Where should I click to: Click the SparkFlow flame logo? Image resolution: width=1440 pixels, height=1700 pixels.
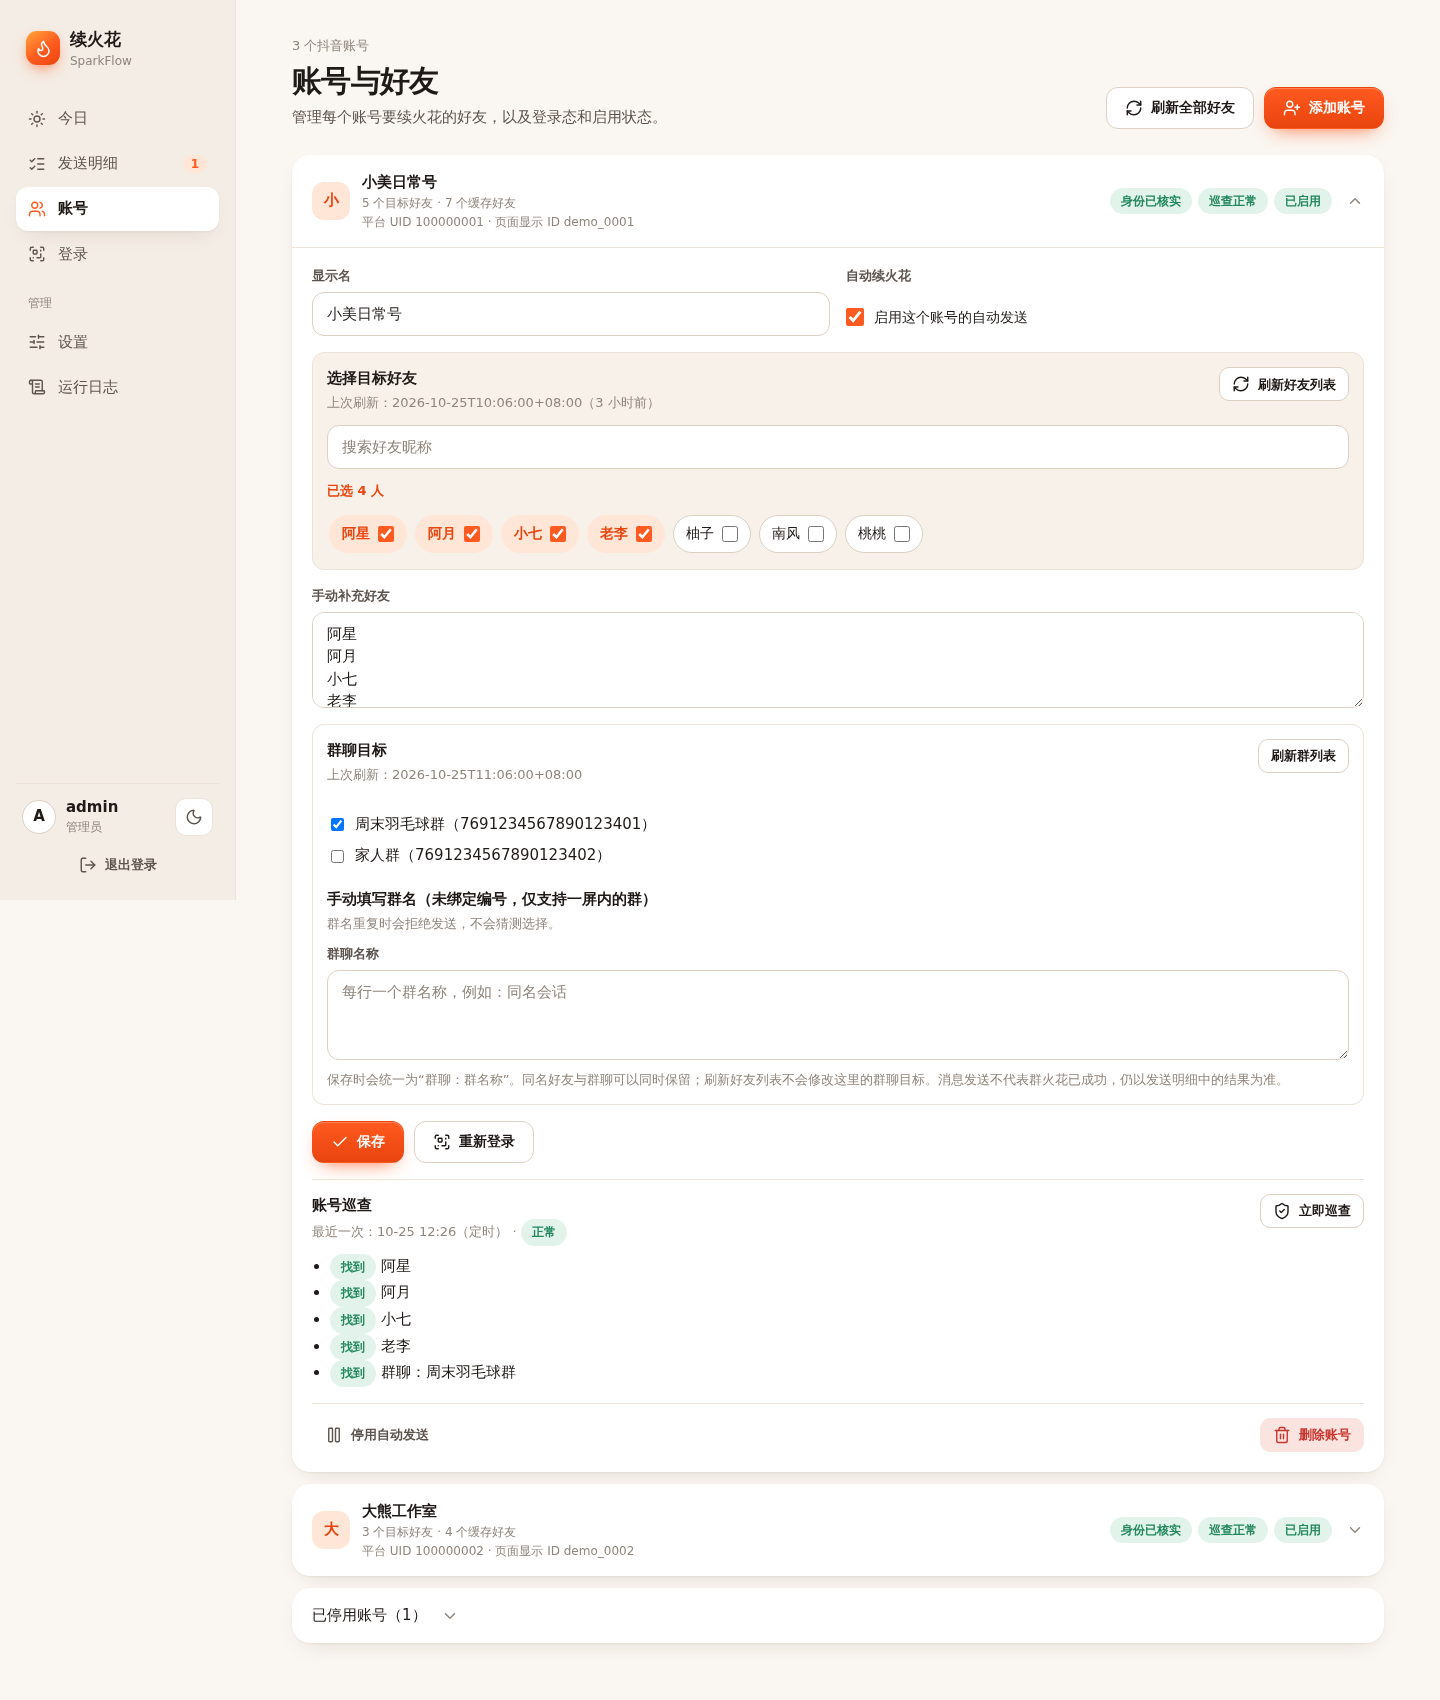coord(43,48)
